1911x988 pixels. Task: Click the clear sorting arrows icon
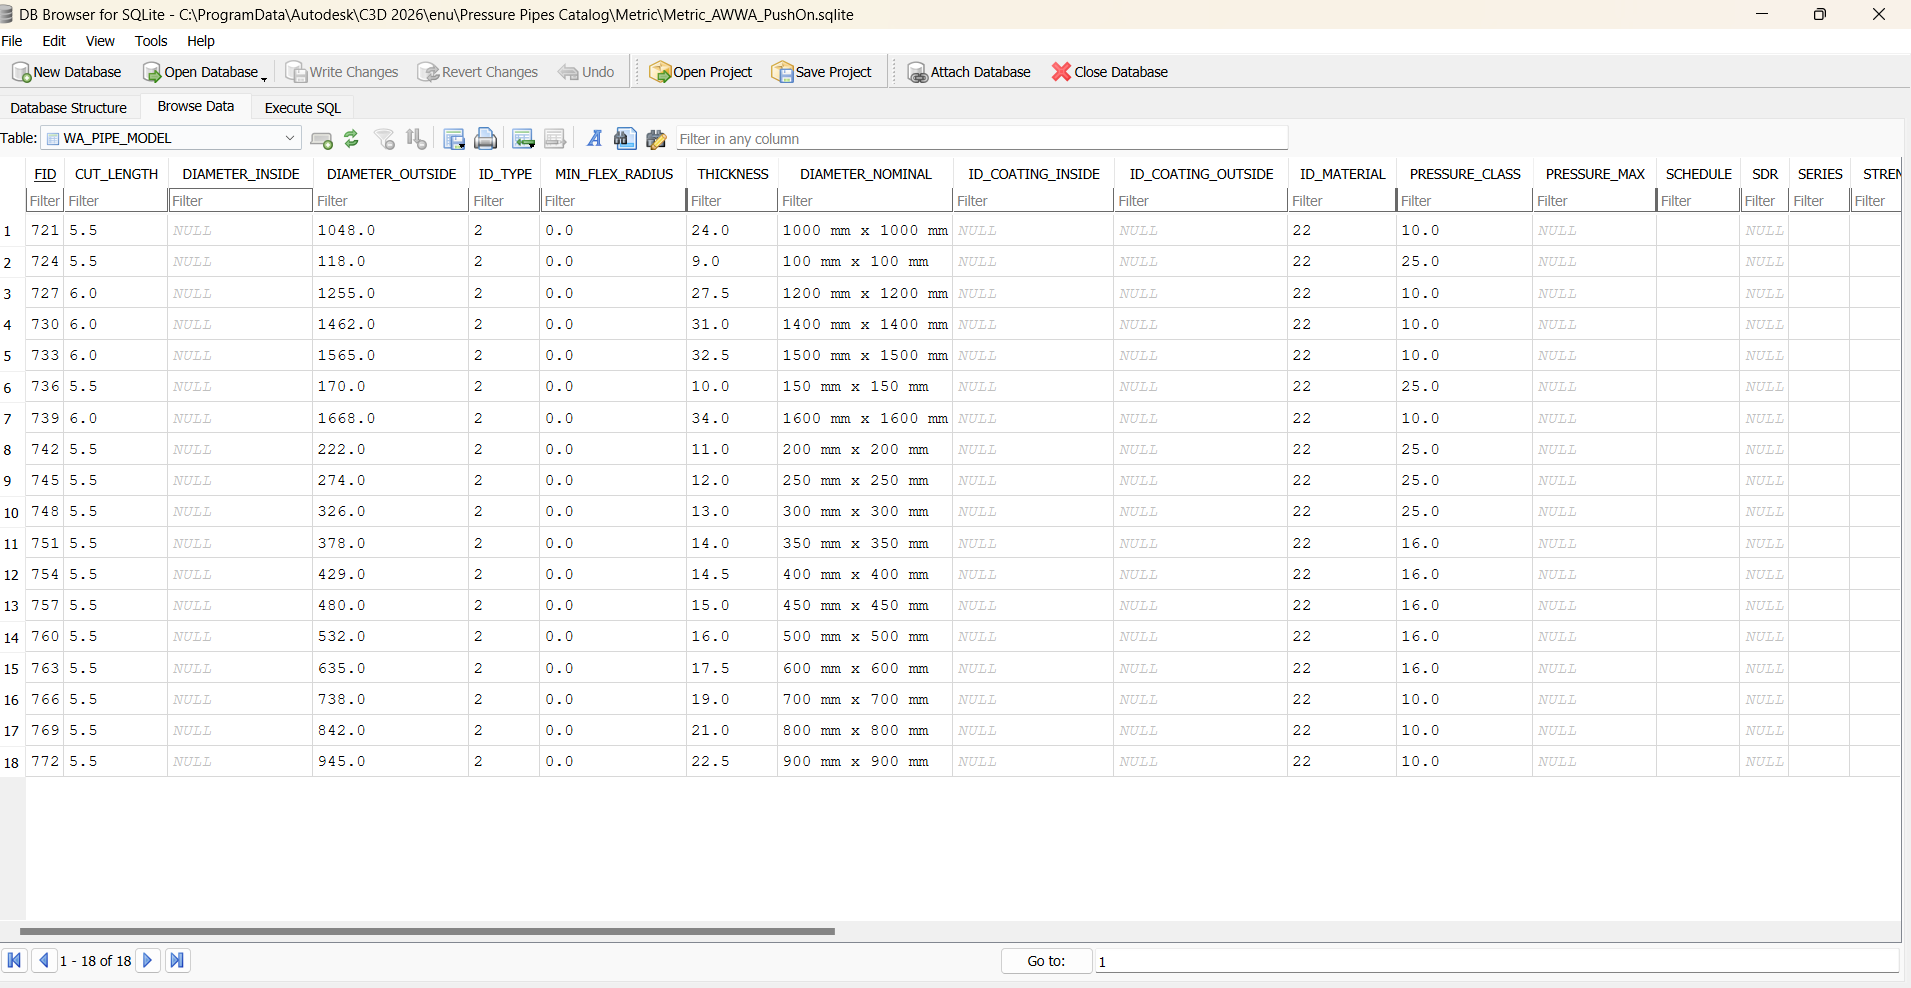click(x=417, y=139)
